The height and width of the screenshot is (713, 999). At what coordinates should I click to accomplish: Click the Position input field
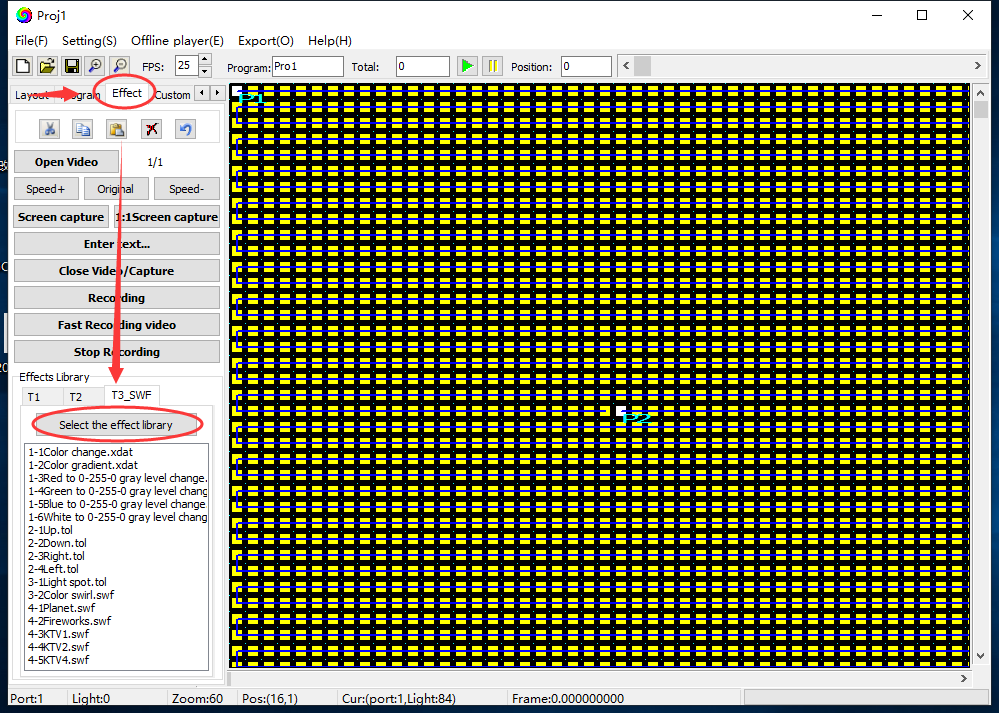tap(586, 66)
